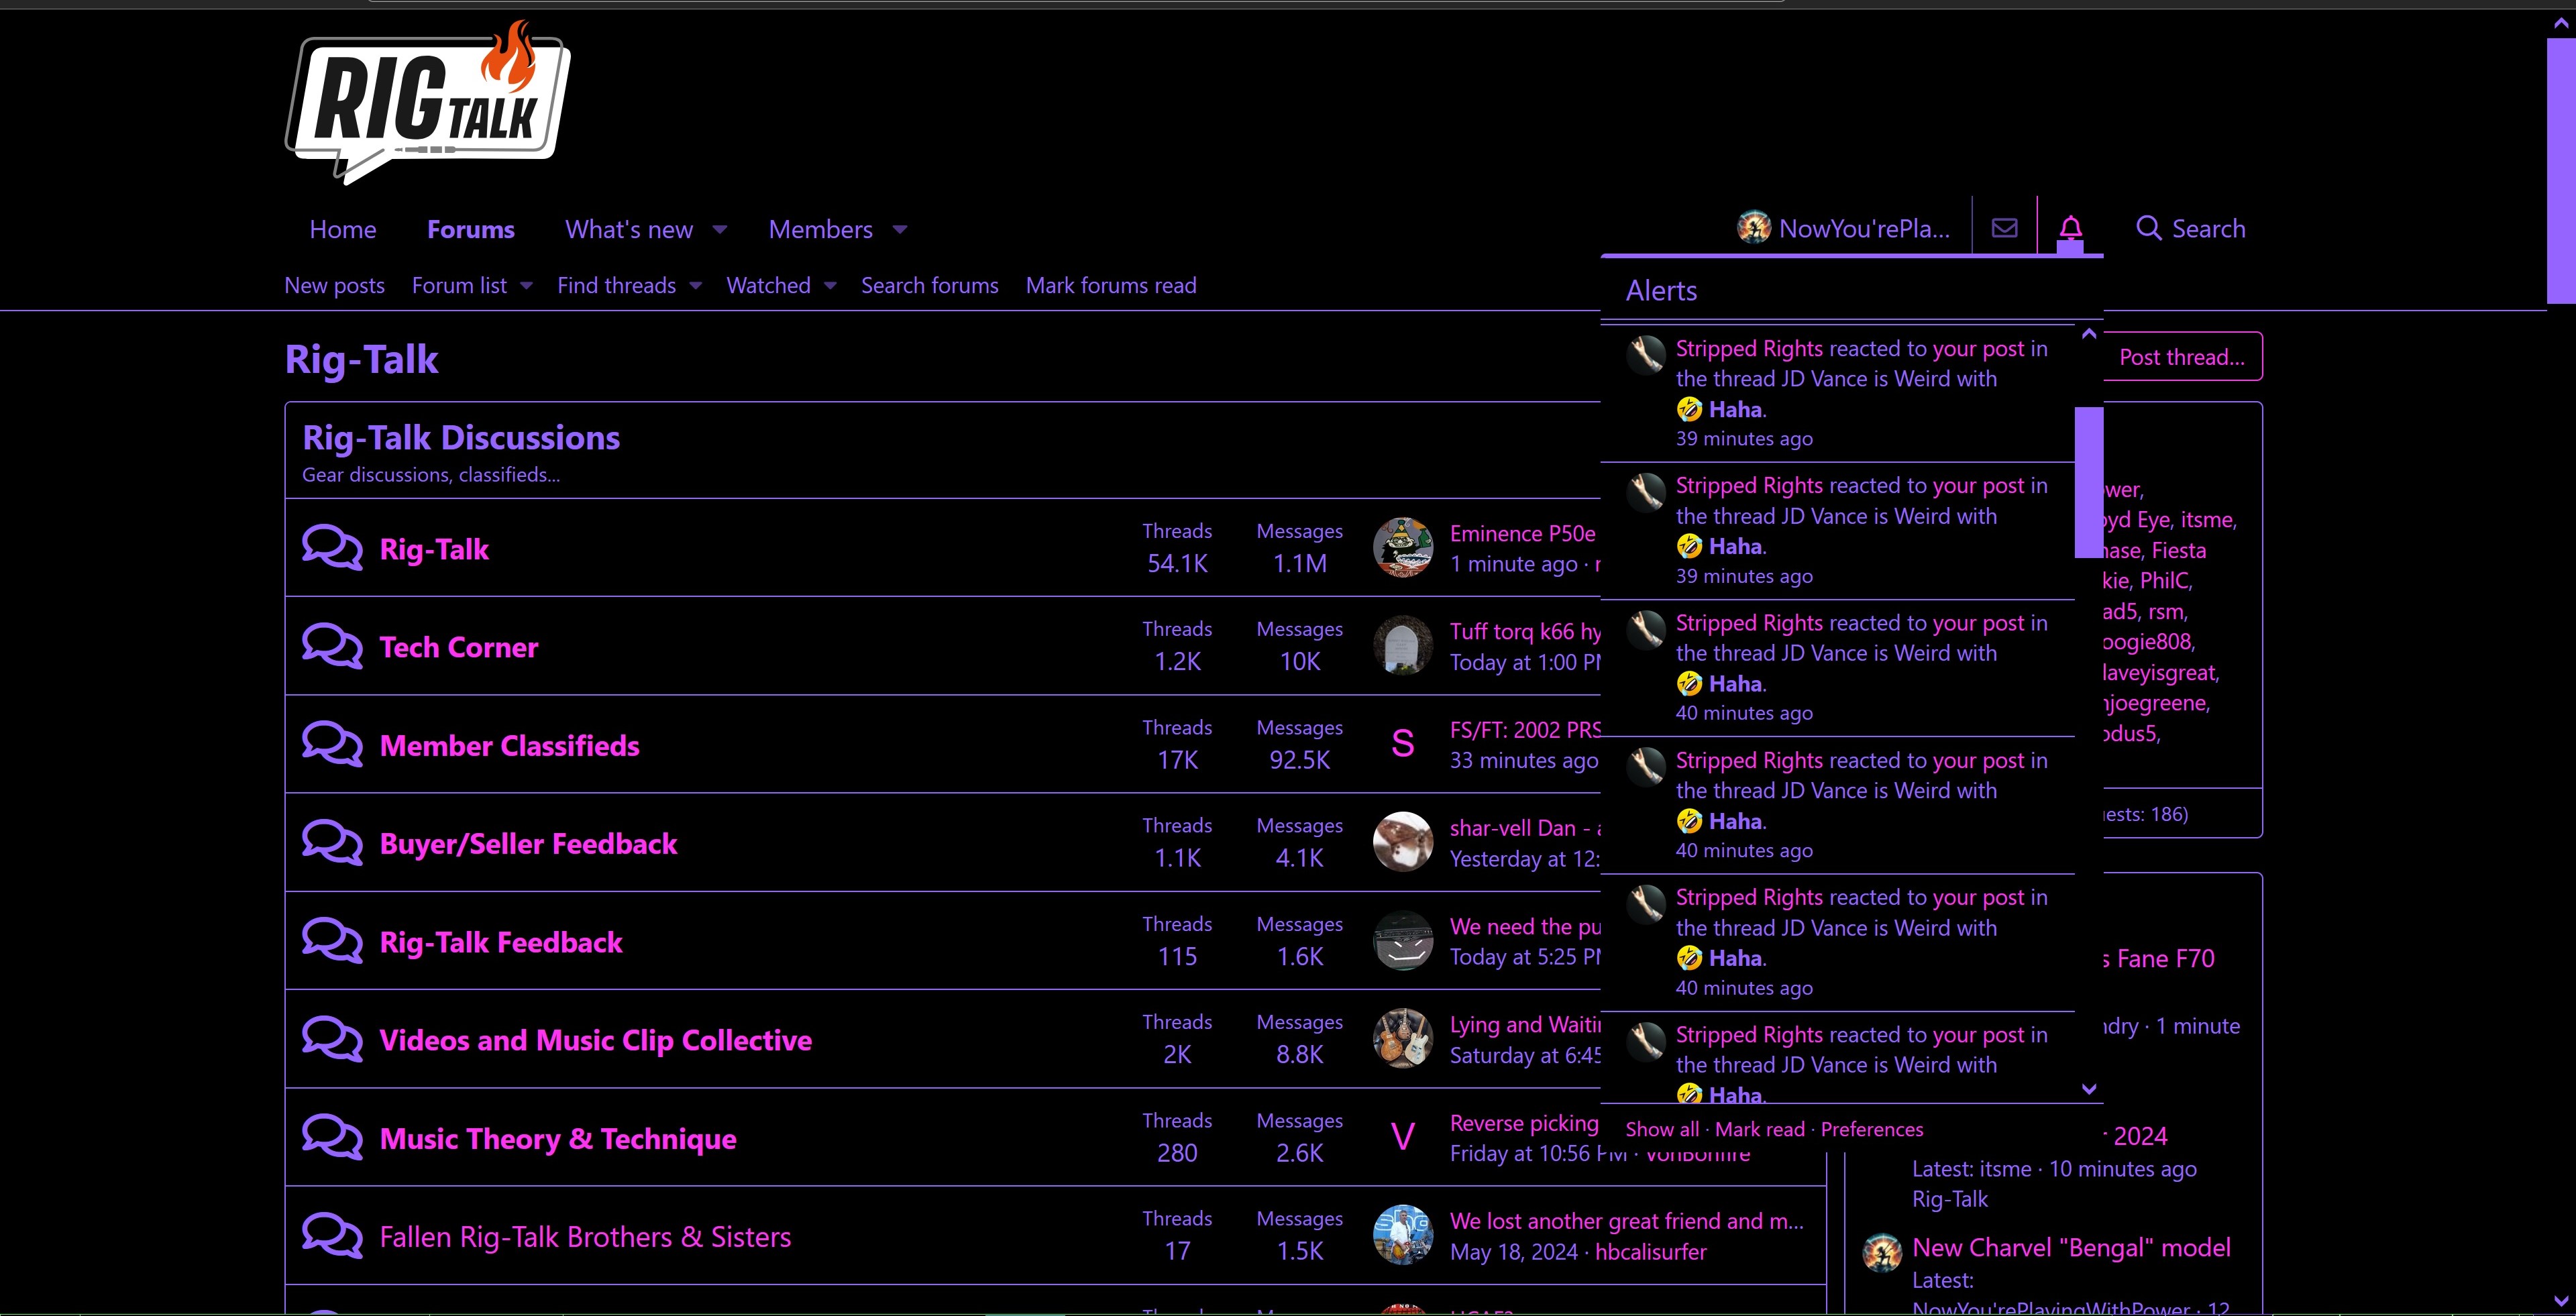The width and height of the screenshot is (2576, 1316).
Task: Expand the What's new dropdown arrow
Action: 720,230
